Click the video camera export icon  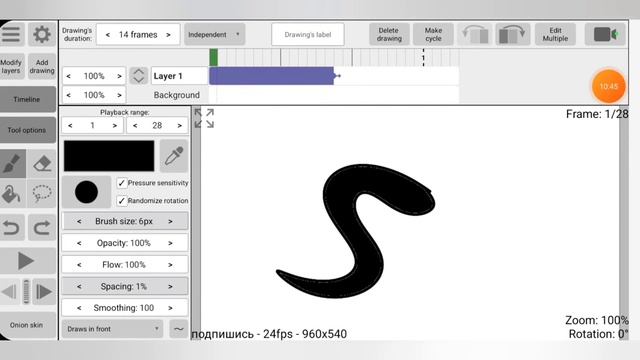(x=605, y=34)
